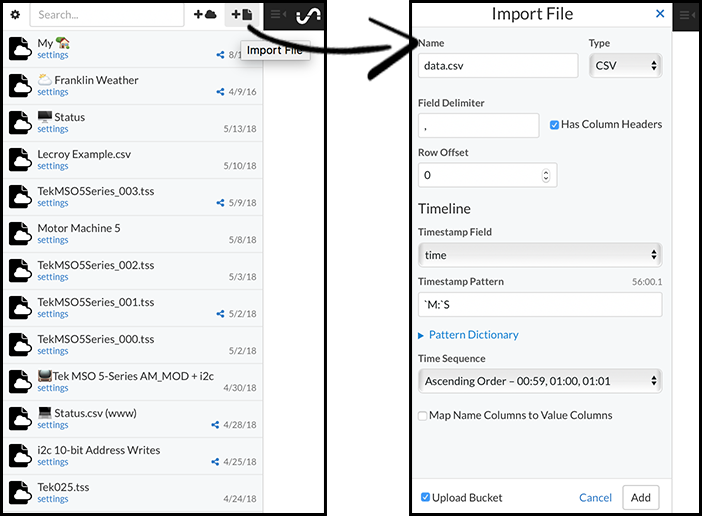Open the Timestamp Field dropdown
702x516 pixels.
coord(539,255)
